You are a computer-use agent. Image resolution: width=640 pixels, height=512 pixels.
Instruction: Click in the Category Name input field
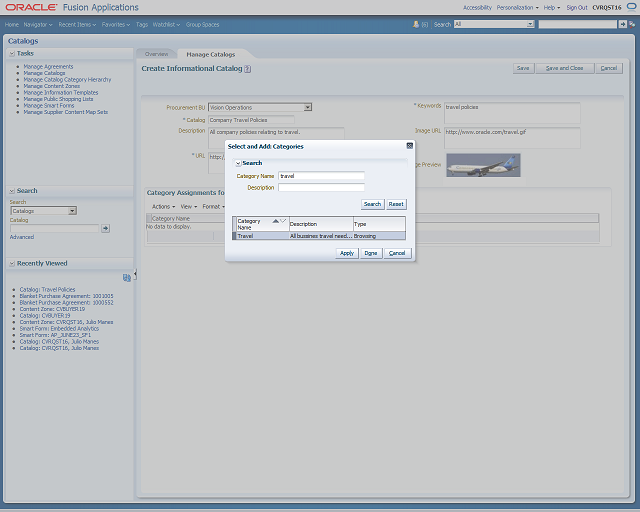321,176
